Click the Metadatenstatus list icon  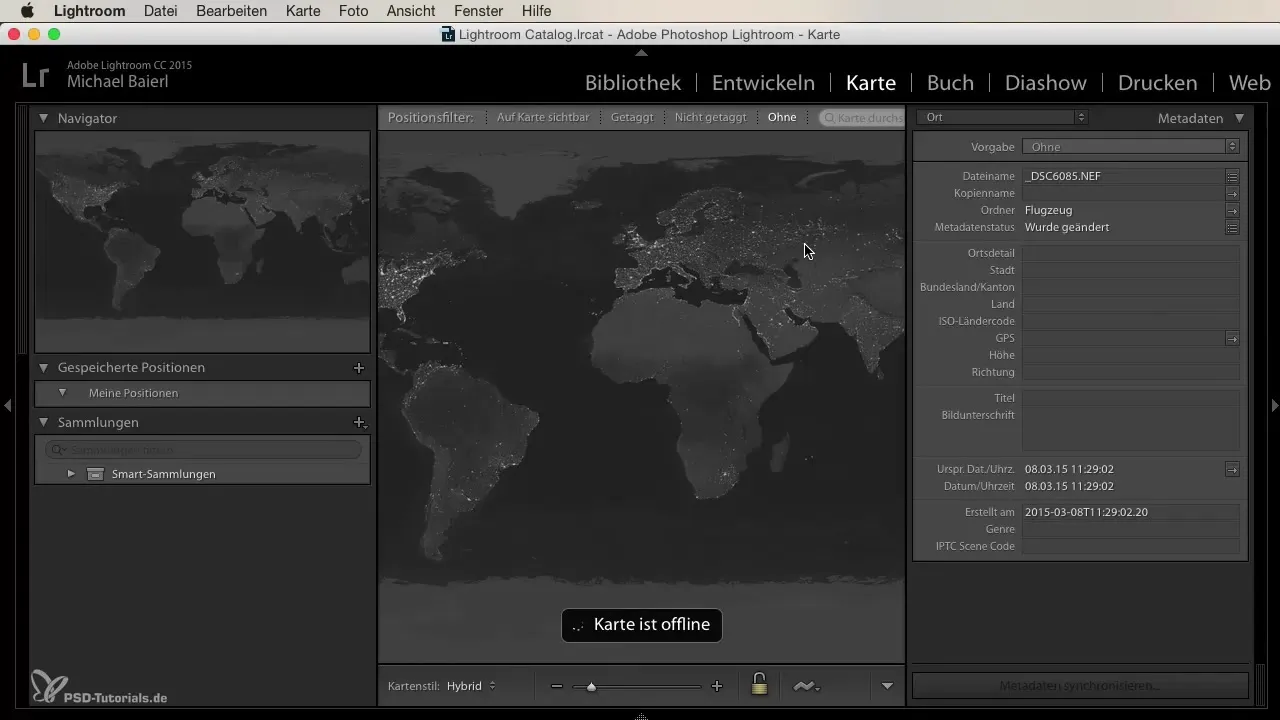click(x=1232, y=227)
